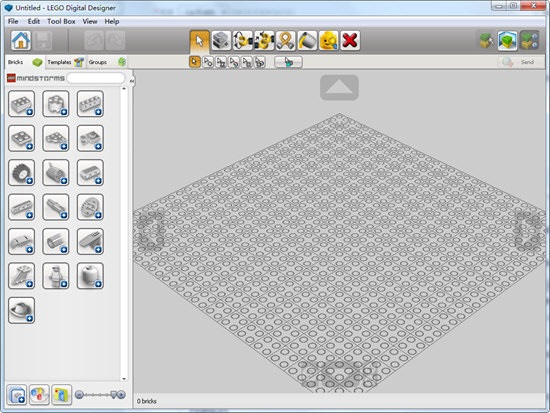Enable multiple selection sub-tool

click(x=208, y=62)
